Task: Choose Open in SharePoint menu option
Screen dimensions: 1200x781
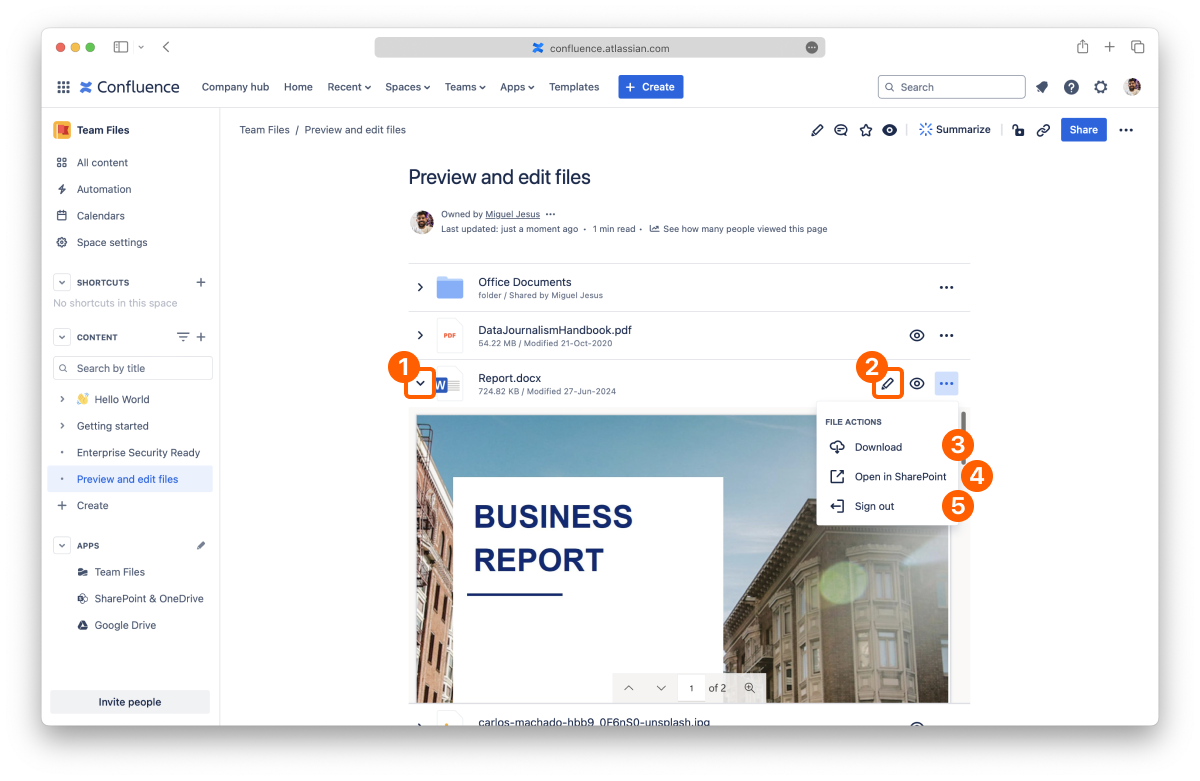Action: coord(899,477)
